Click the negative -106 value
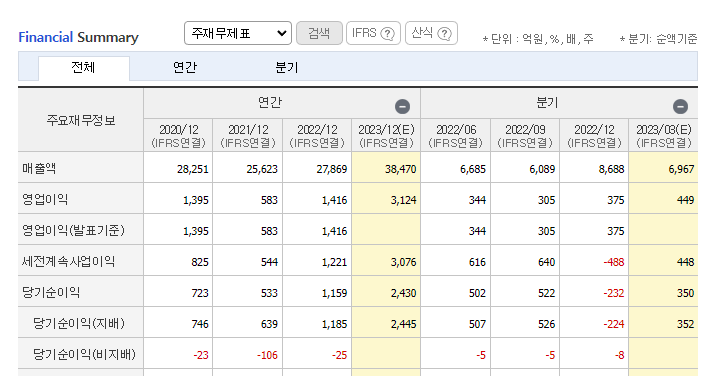This screenshot has width=707, height=376. tap(267, 356)
